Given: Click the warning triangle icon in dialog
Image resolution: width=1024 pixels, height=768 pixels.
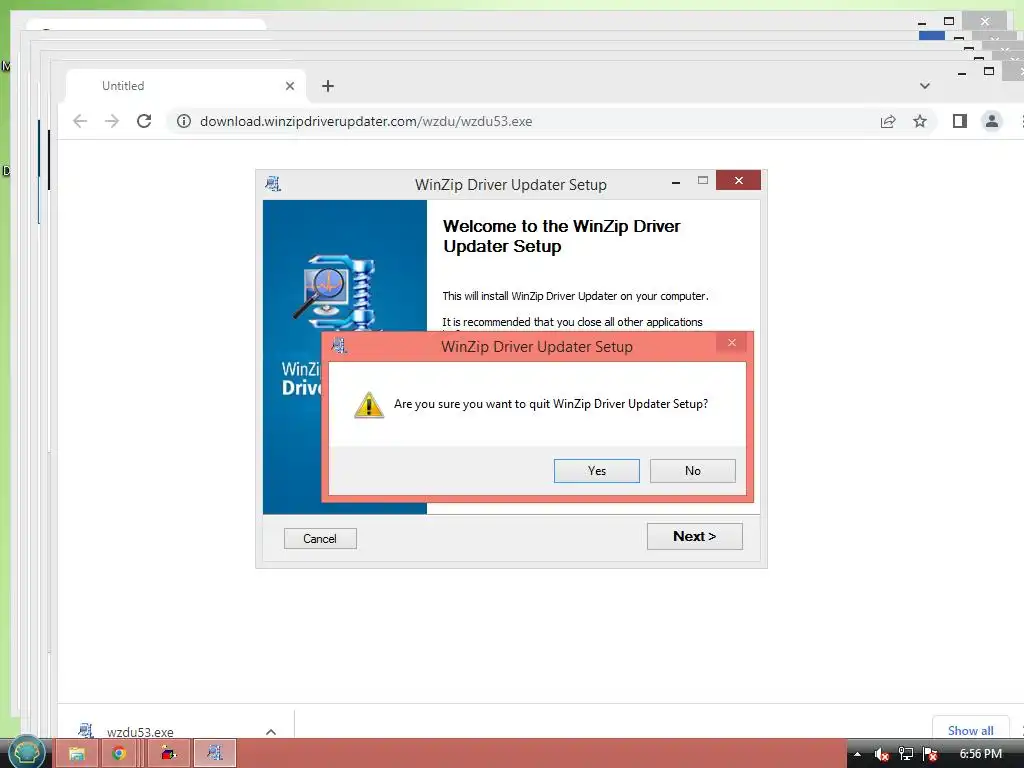Looking at the screenshot, I should point(369,404).
